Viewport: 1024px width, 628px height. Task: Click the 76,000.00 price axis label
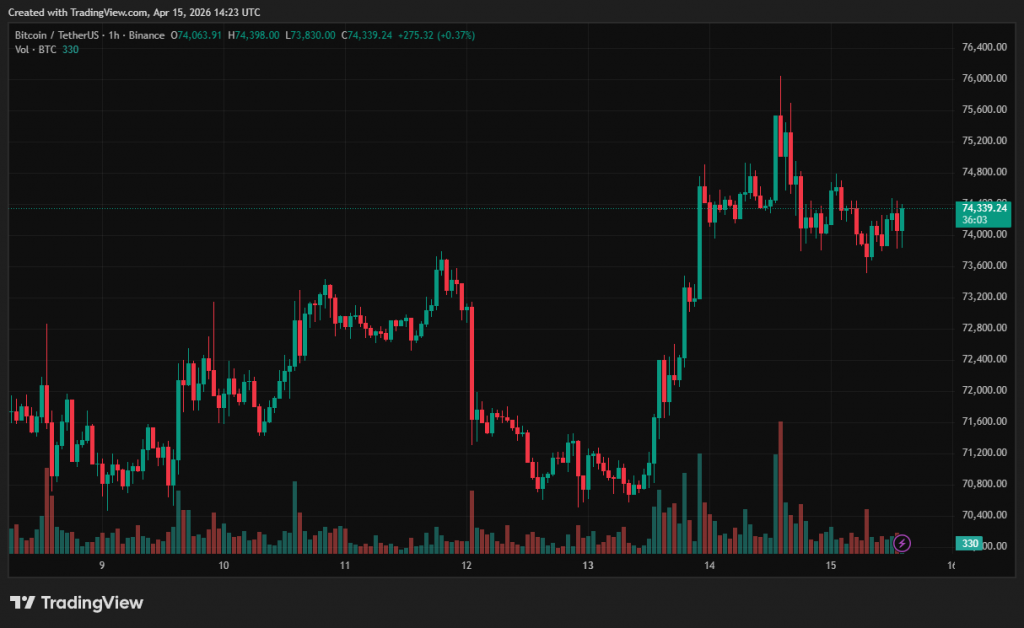click(x=983, y=78)
